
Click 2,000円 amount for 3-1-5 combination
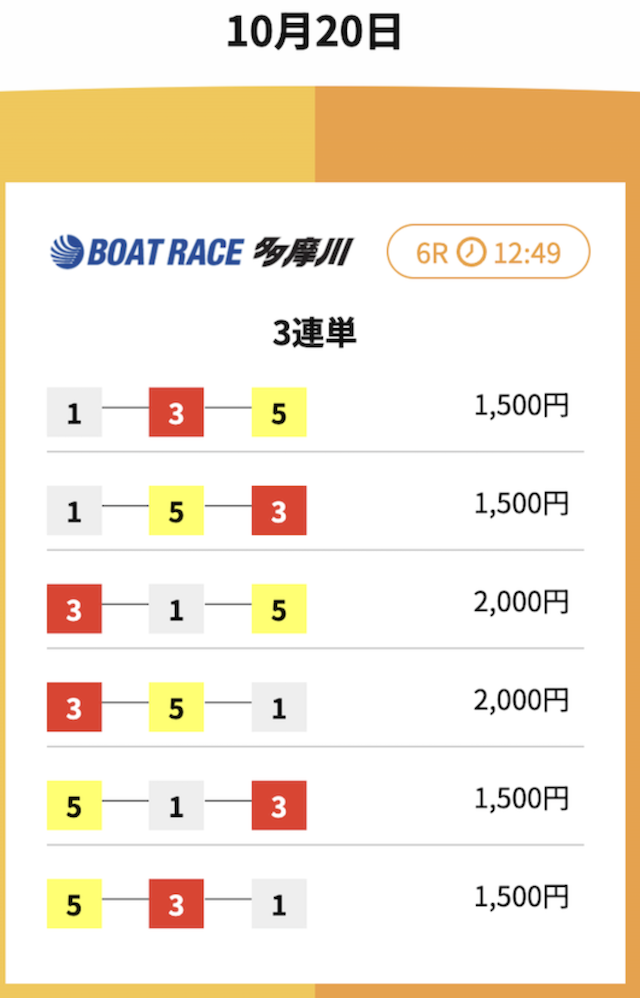521,602
